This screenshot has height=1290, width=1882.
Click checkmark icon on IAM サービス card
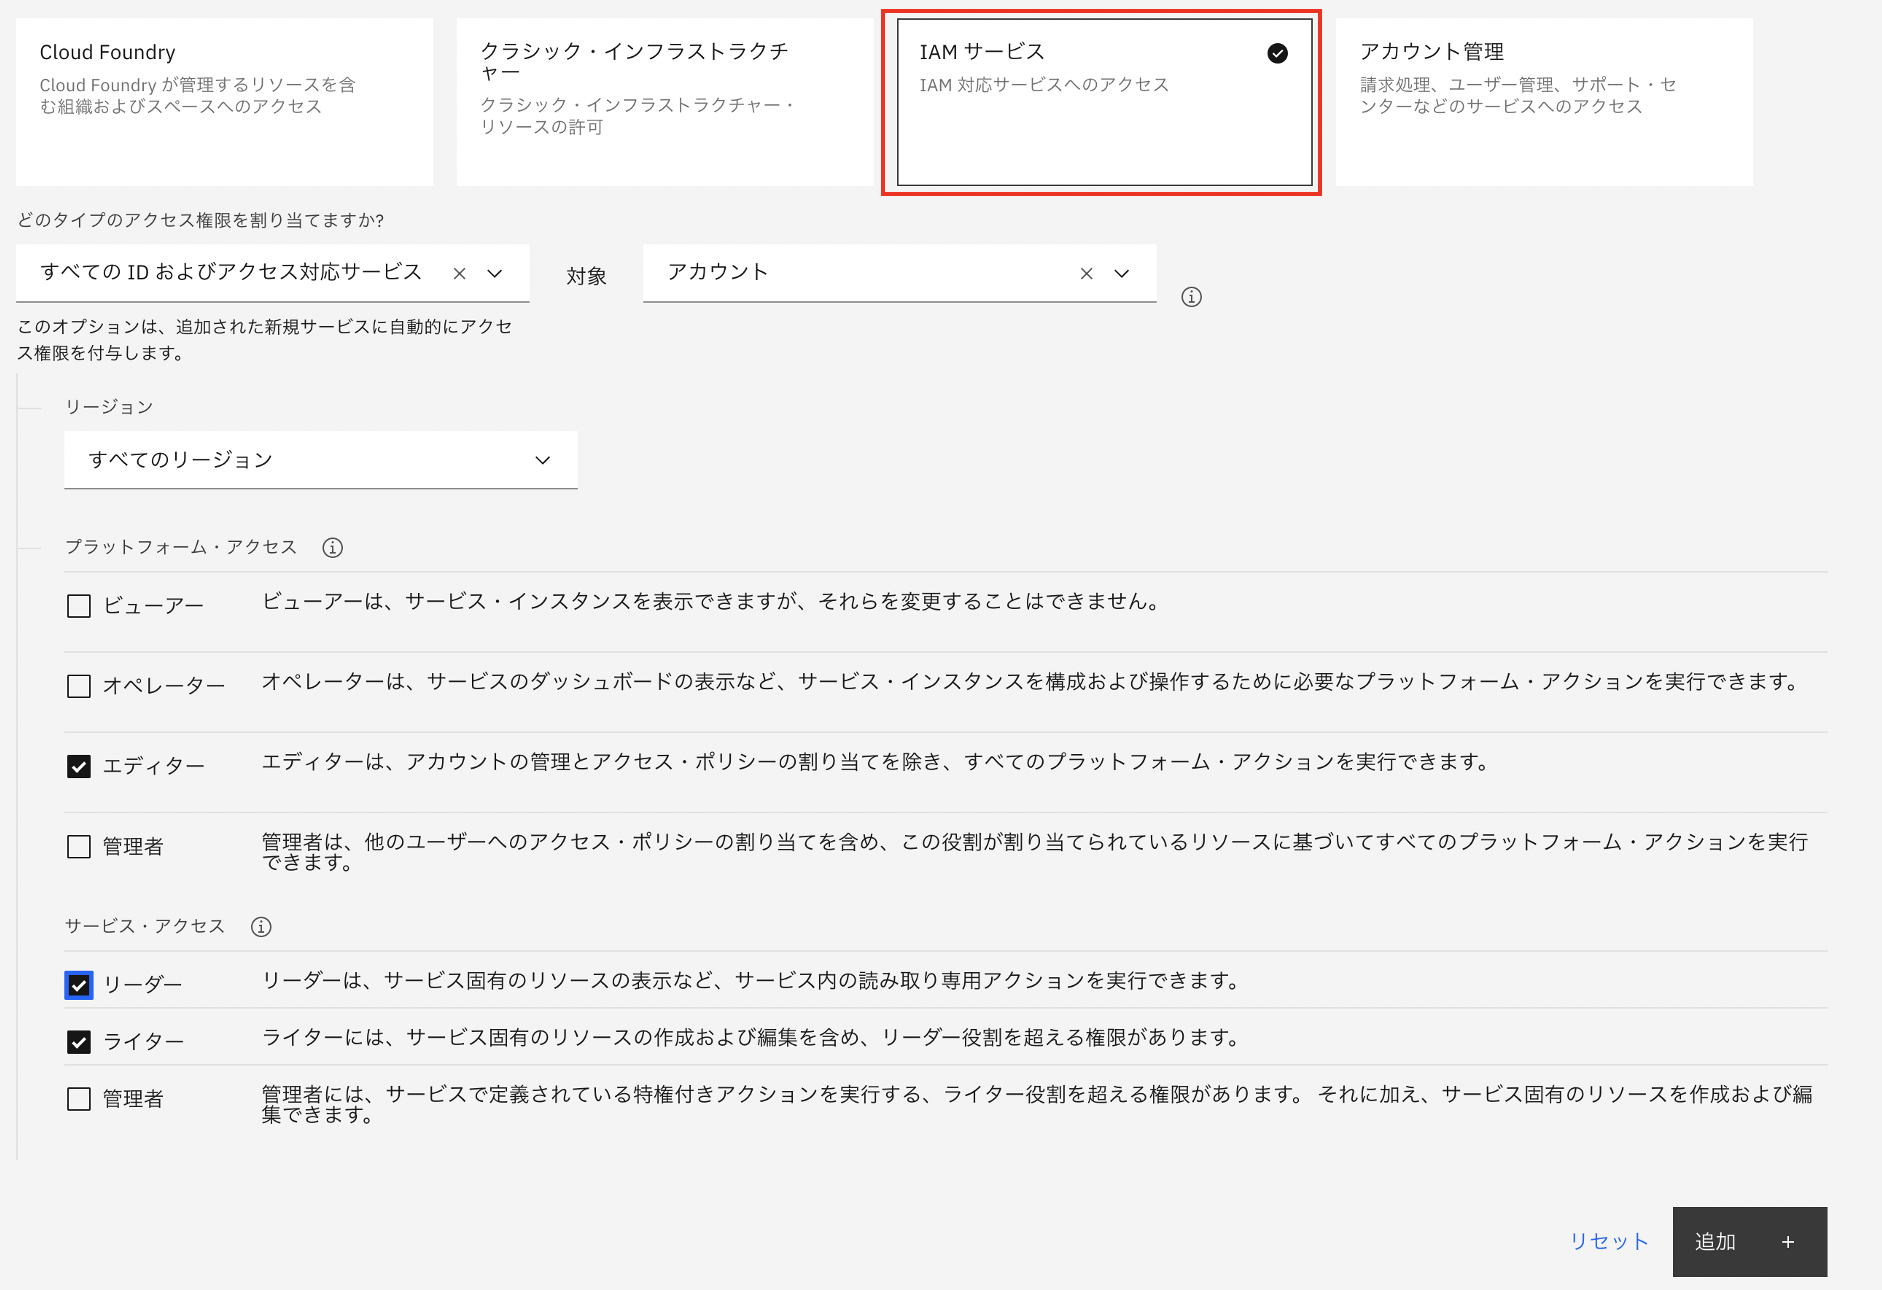(x=1277, y=54)
